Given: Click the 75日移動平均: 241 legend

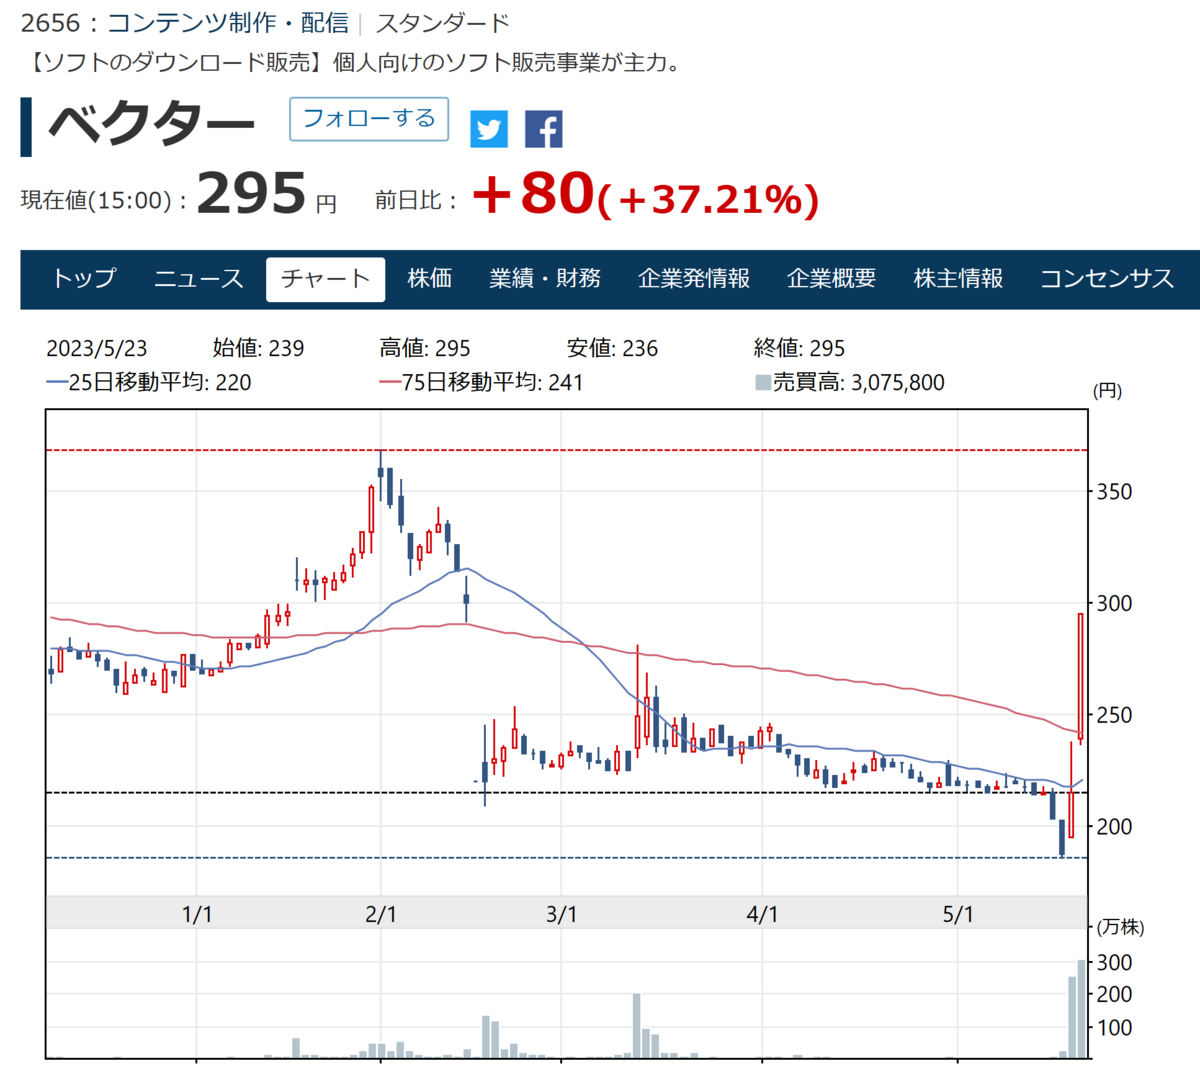Looking at the screenshot, I should pyautogui.click(x=481, y=382).
